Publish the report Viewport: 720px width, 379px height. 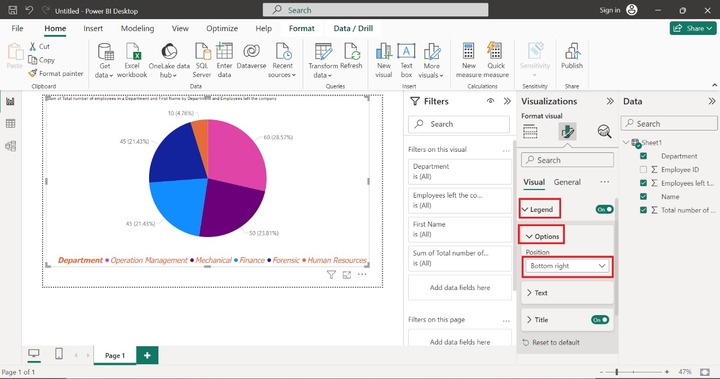click(x=572, y=56)
